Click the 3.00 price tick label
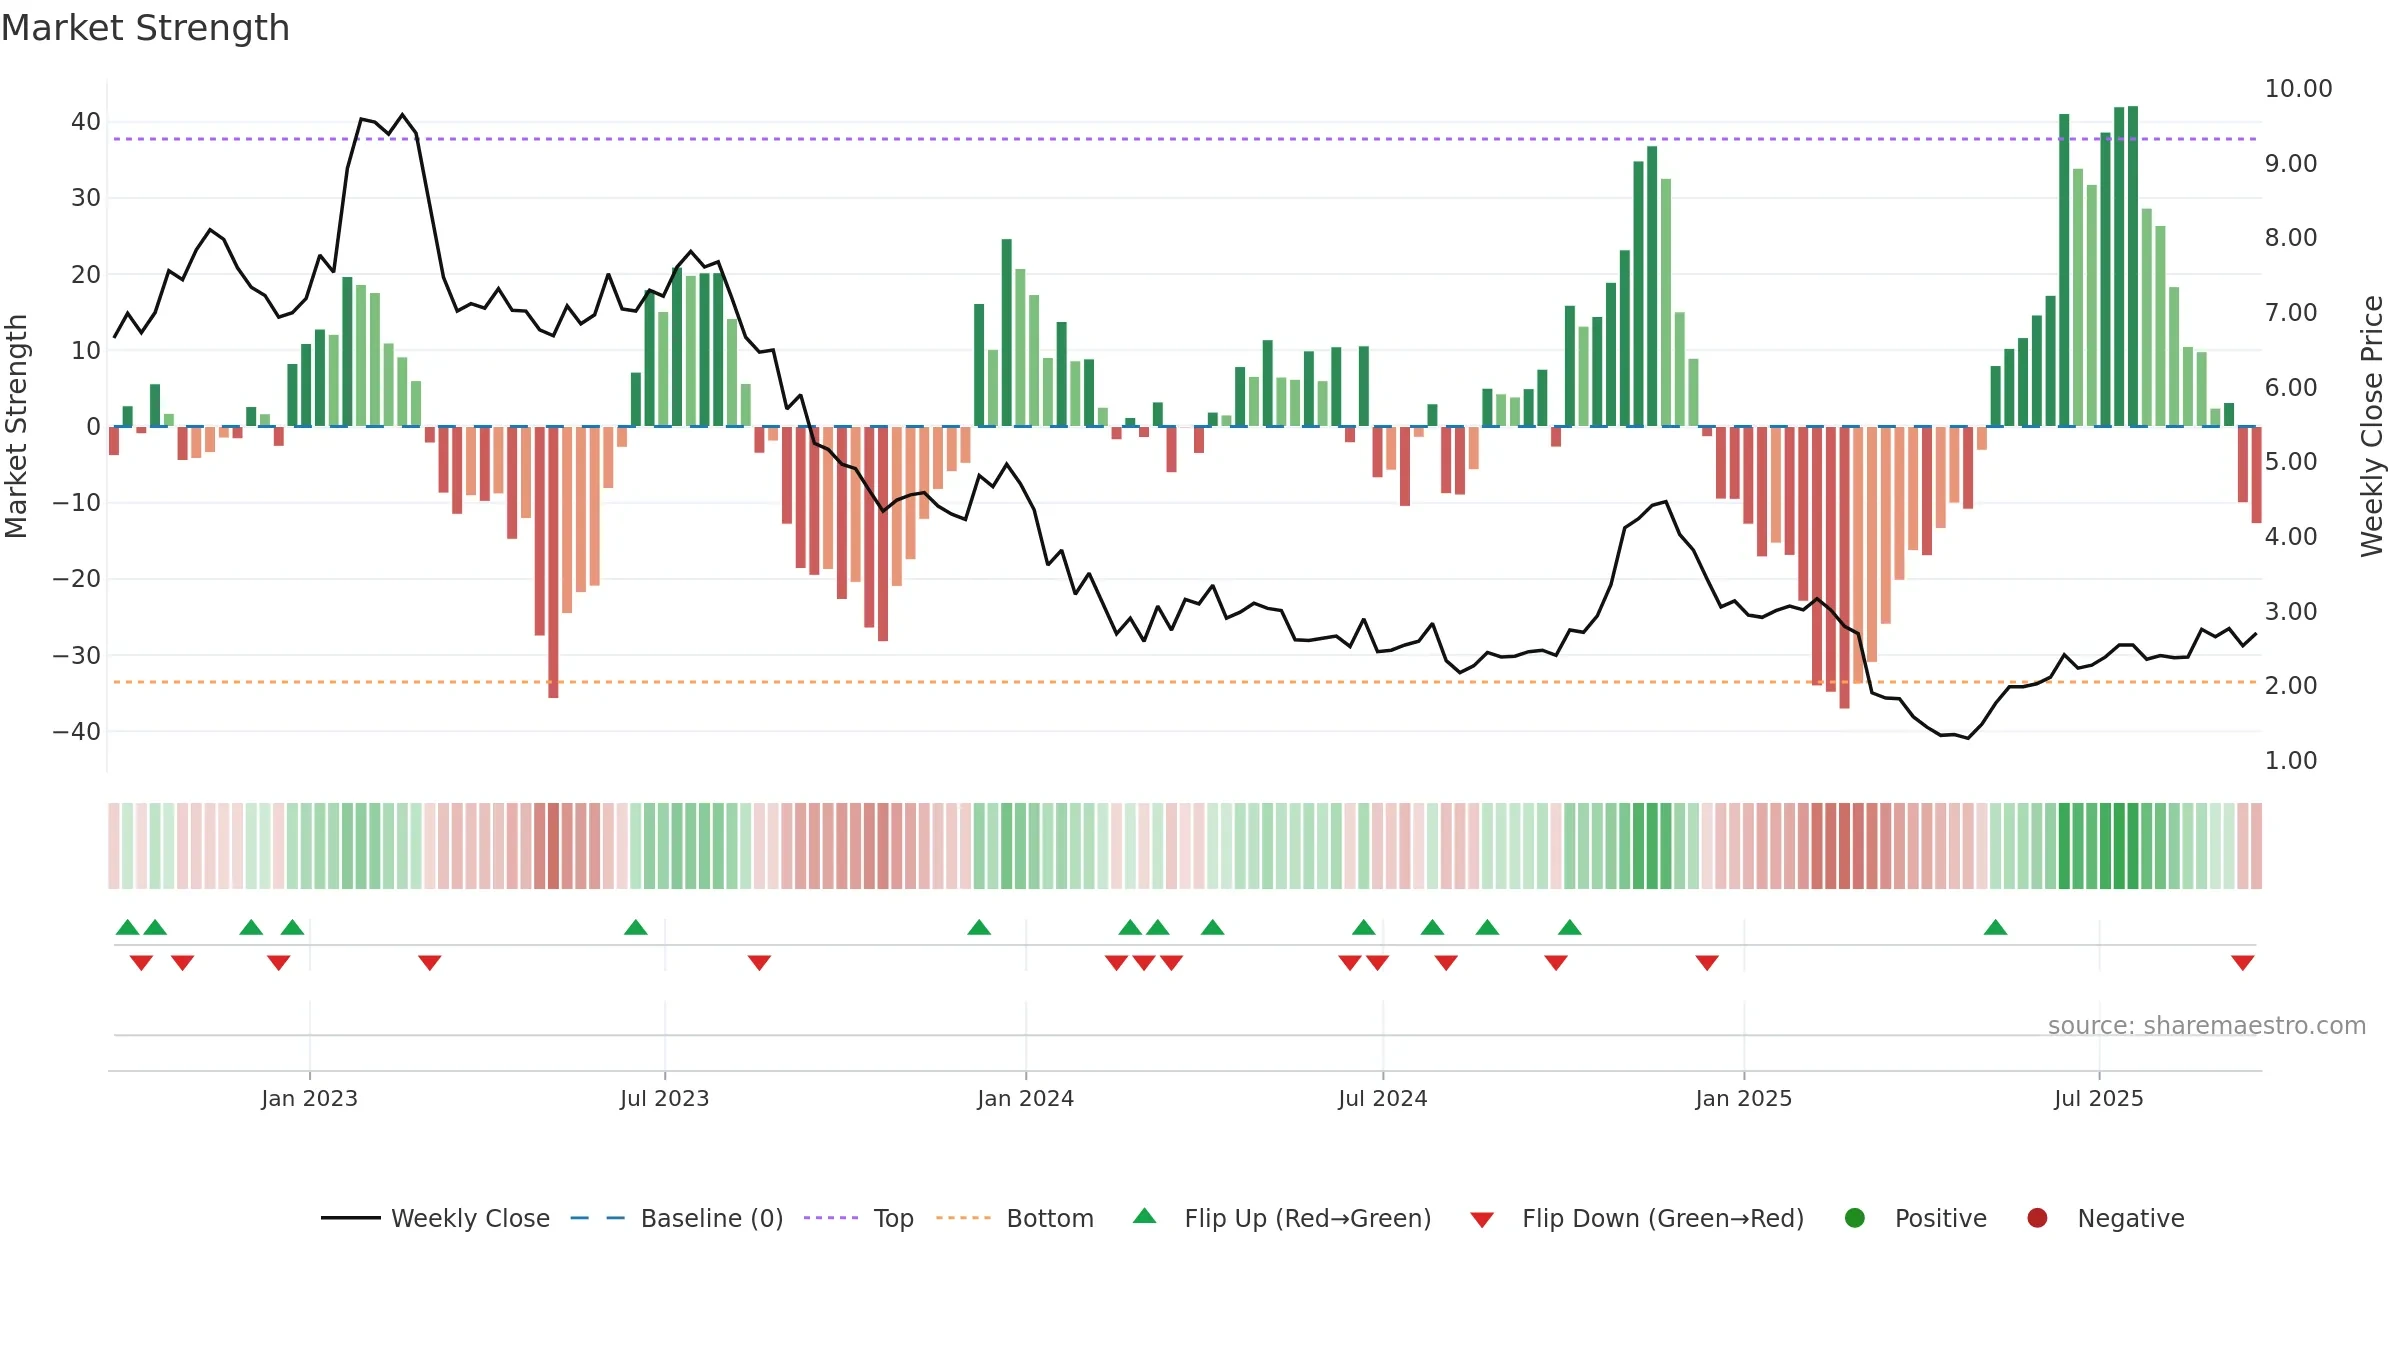Viewport: 2400px width, 1350px height. coord(2290,611)
